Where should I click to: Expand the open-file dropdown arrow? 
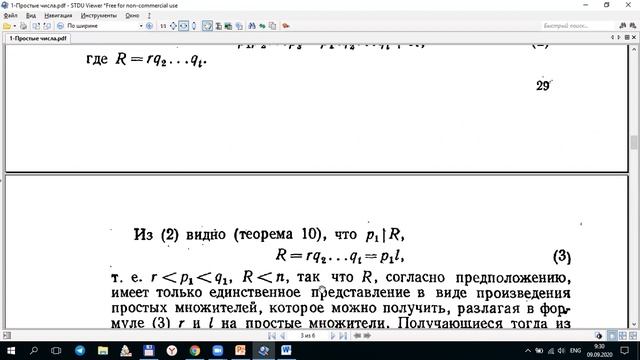(15, 26)
